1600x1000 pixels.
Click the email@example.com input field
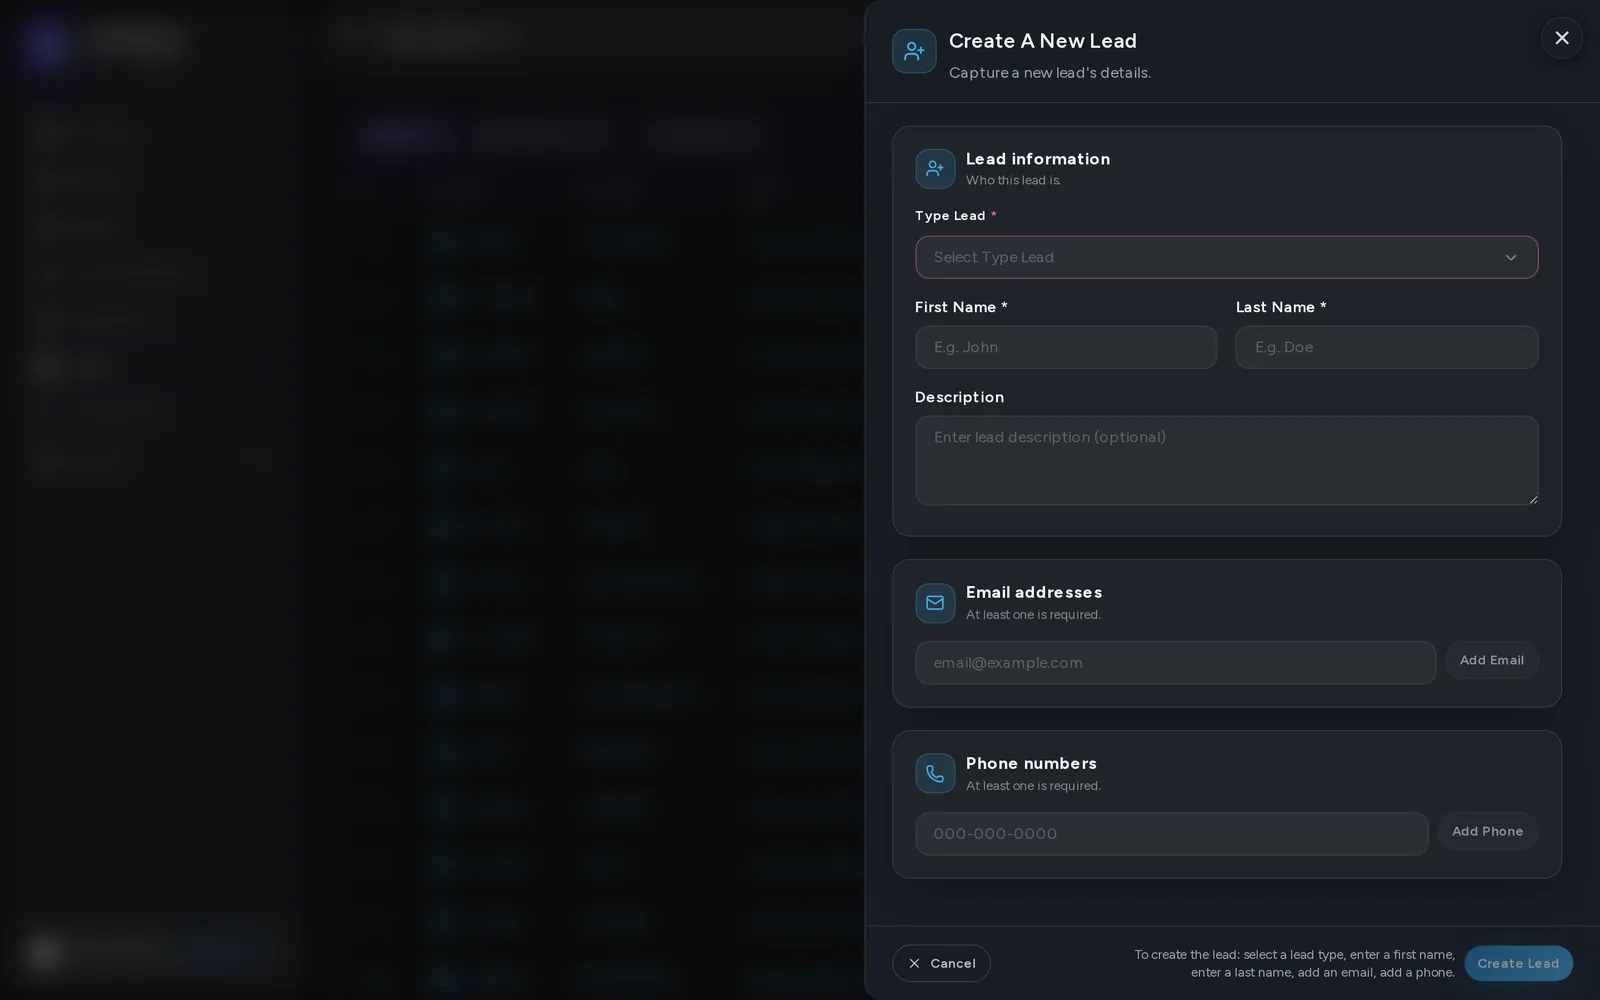[1175, 663]
